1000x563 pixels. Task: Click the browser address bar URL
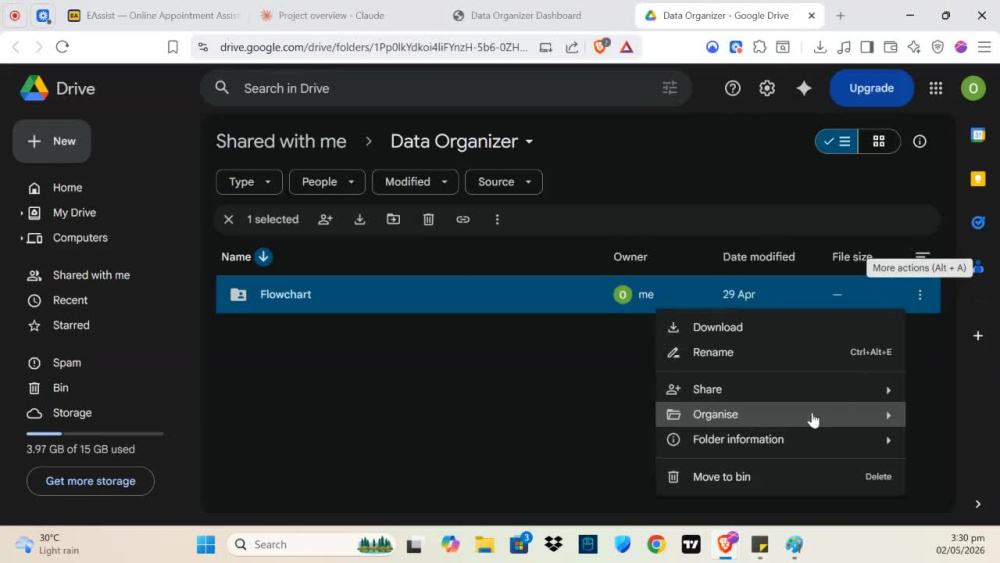[x=374, y=47]
